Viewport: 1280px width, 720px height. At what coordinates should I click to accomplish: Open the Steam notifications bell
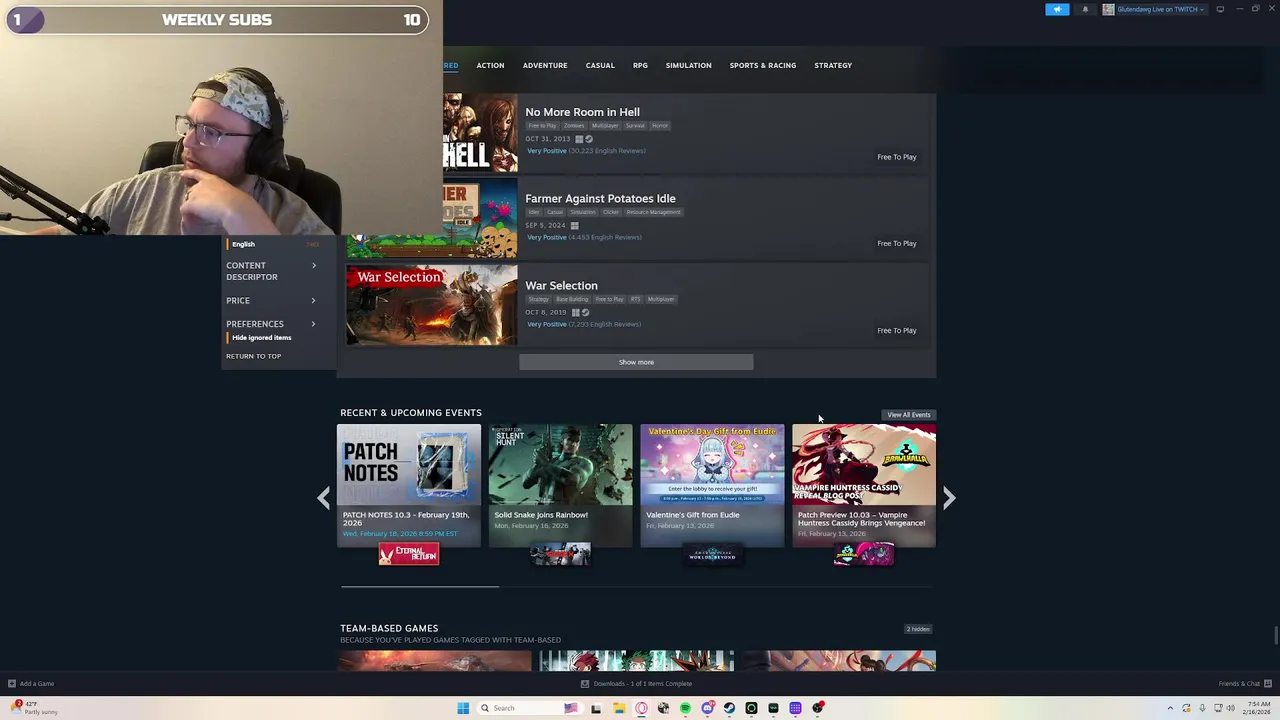point(1085,9)
